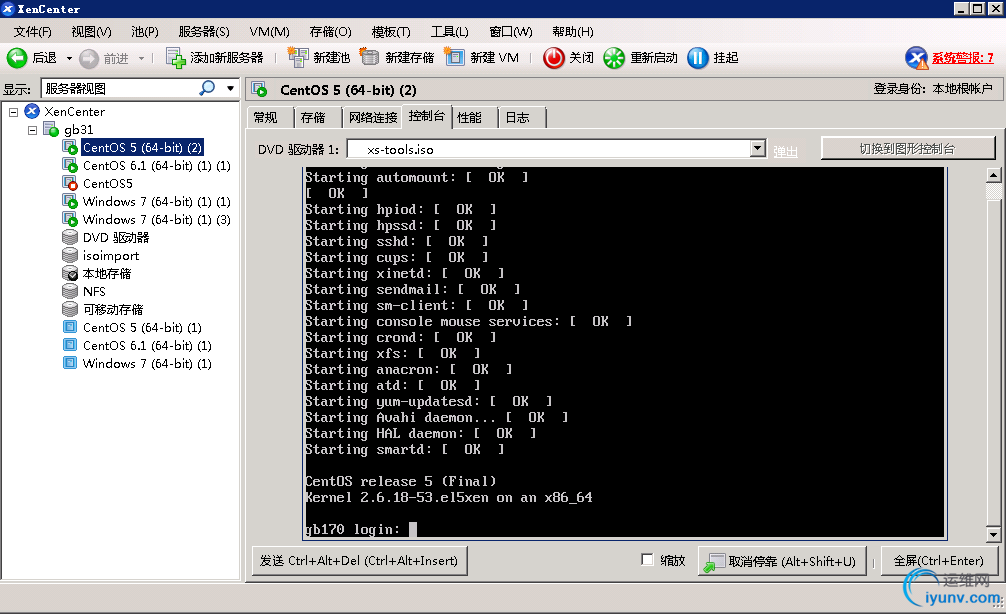Click the green Reboot (重新启动) icon
The width and height of the screenshot is (1006, 614).
click(614, 58)
